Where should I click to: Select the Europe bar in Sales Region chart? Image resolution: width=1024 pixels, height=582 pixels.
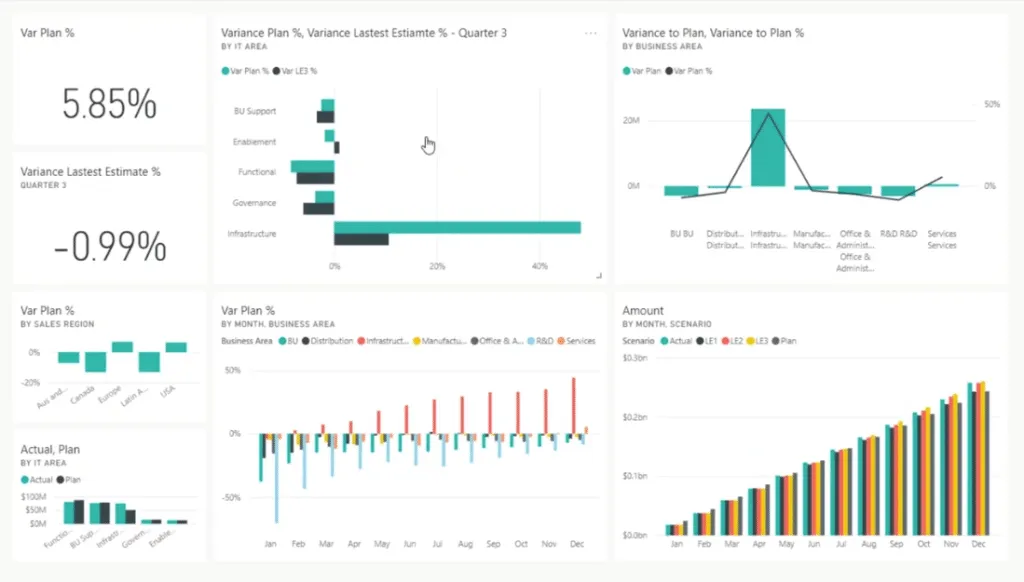tap(122, 347)
